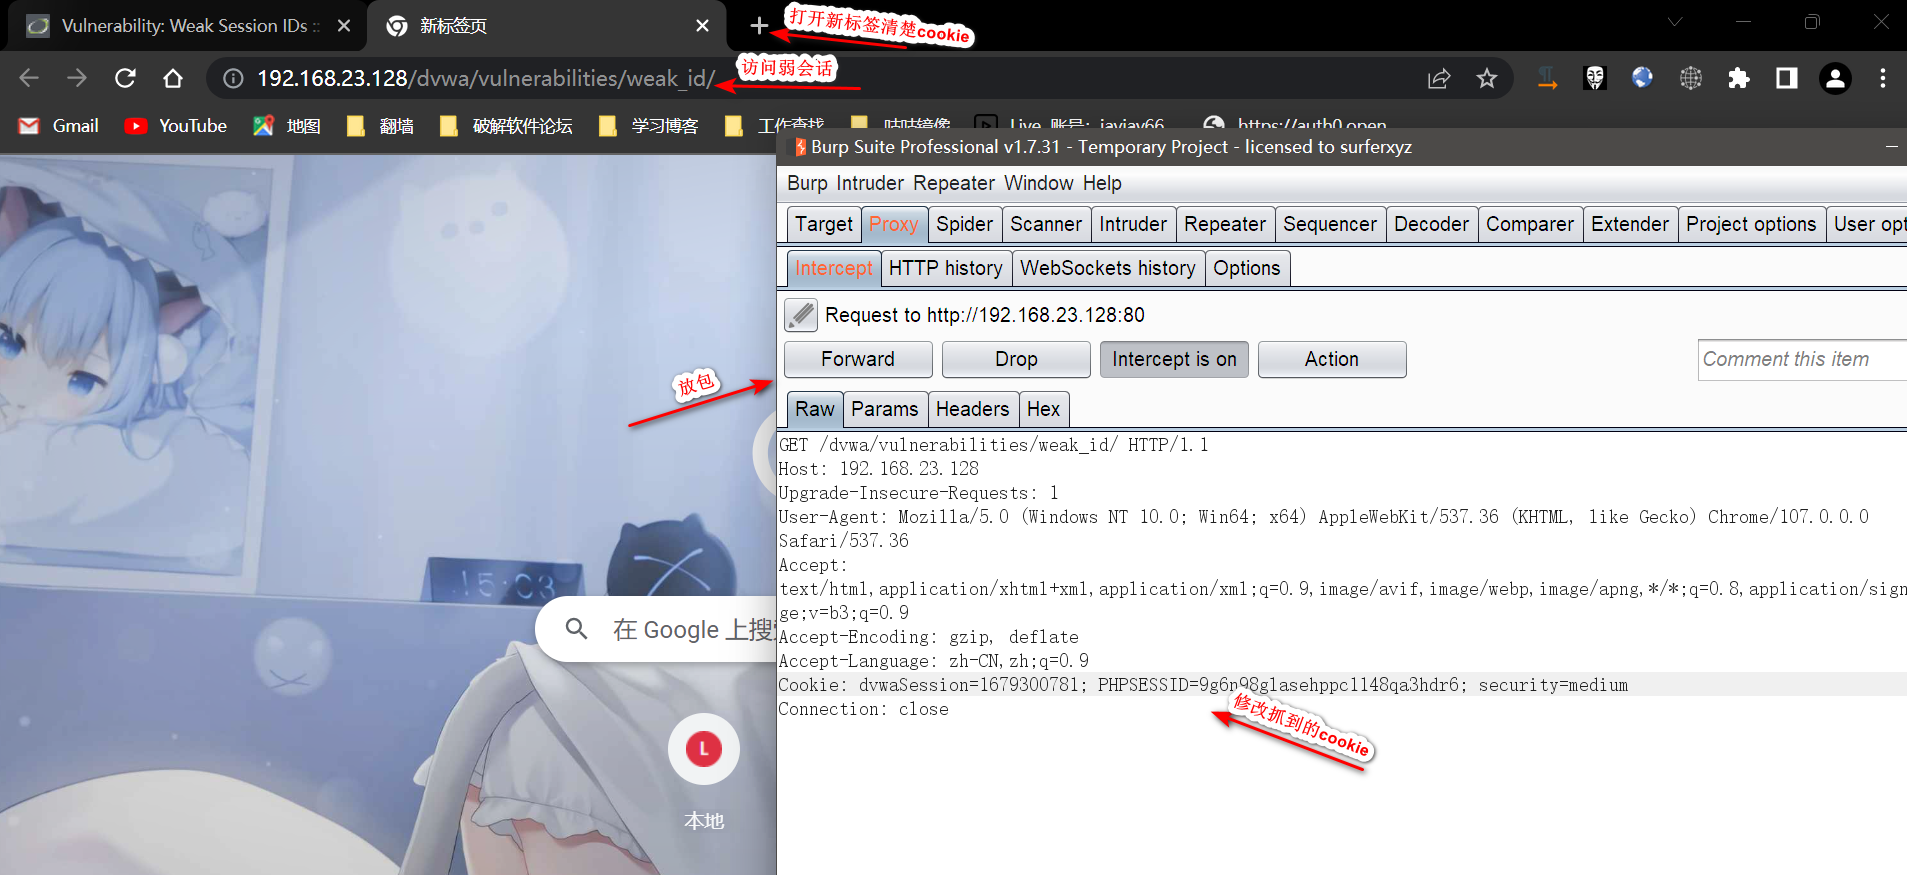This screenshot has height=875, width=1907.
Task: Toggle the 'Intercept is on' button
Action: [x=1174, y=359]
